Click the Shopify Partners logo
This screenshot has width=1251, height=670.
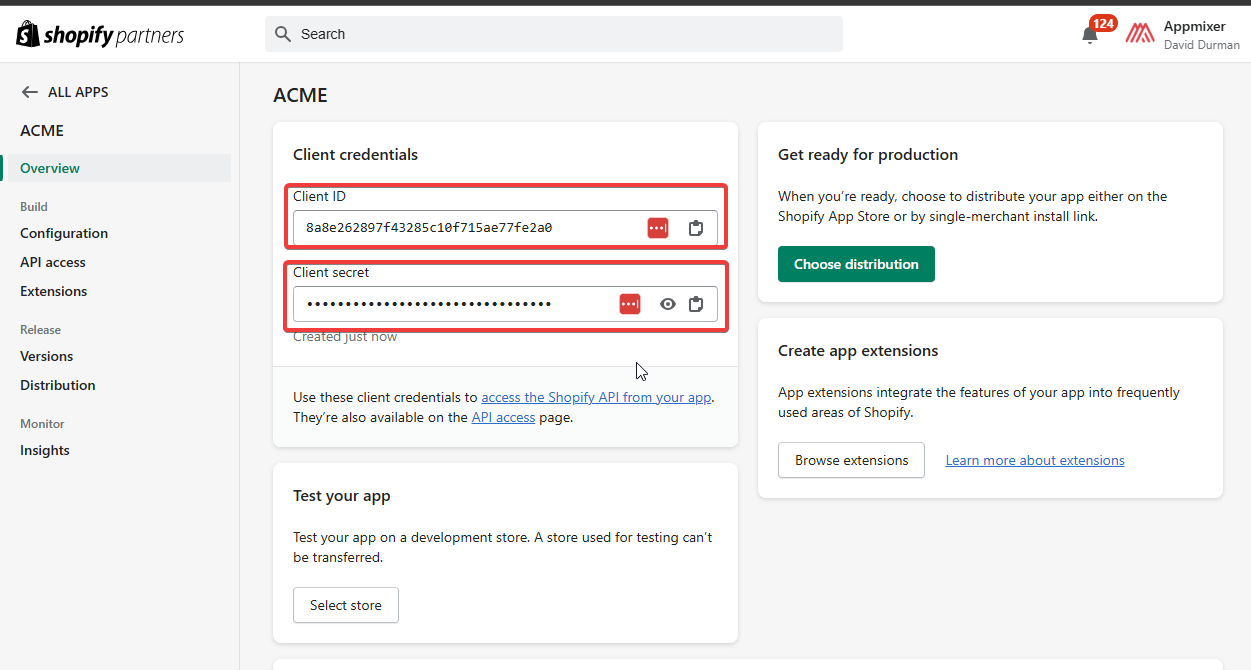(x=100, y=35)
